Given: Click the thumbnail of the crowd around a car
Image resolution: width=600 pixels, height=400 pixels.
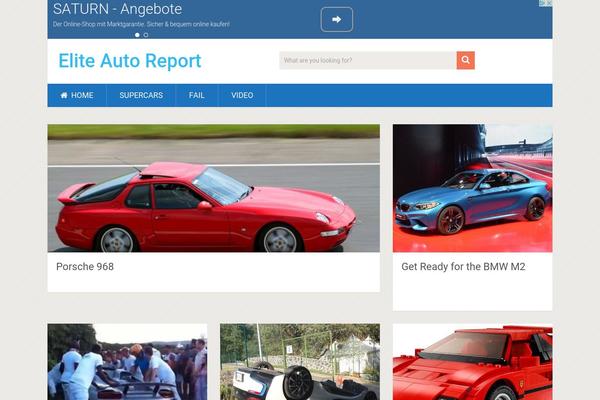Looking at the screenshot, I should click(x=127, y=362).
